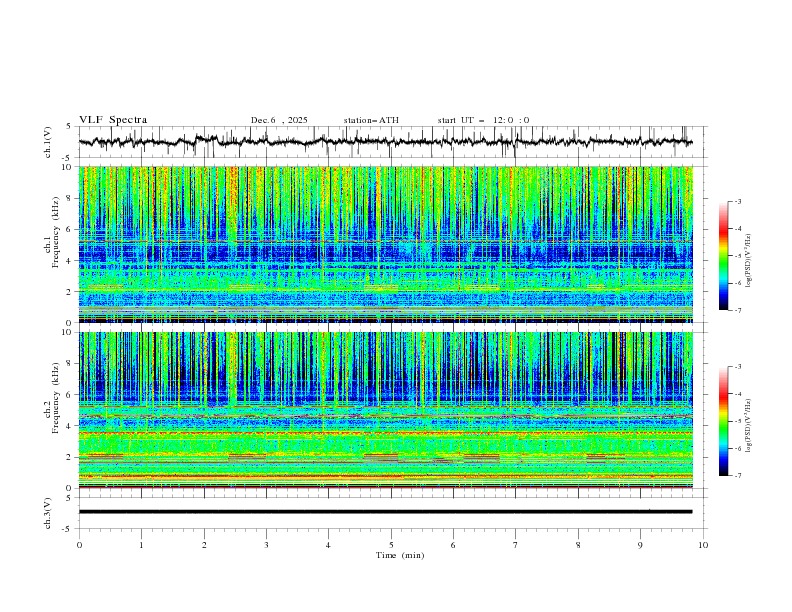Click the "0" tick on the time axis
The height and width of the screenshot is (612, 792).
tap(79, 545)
